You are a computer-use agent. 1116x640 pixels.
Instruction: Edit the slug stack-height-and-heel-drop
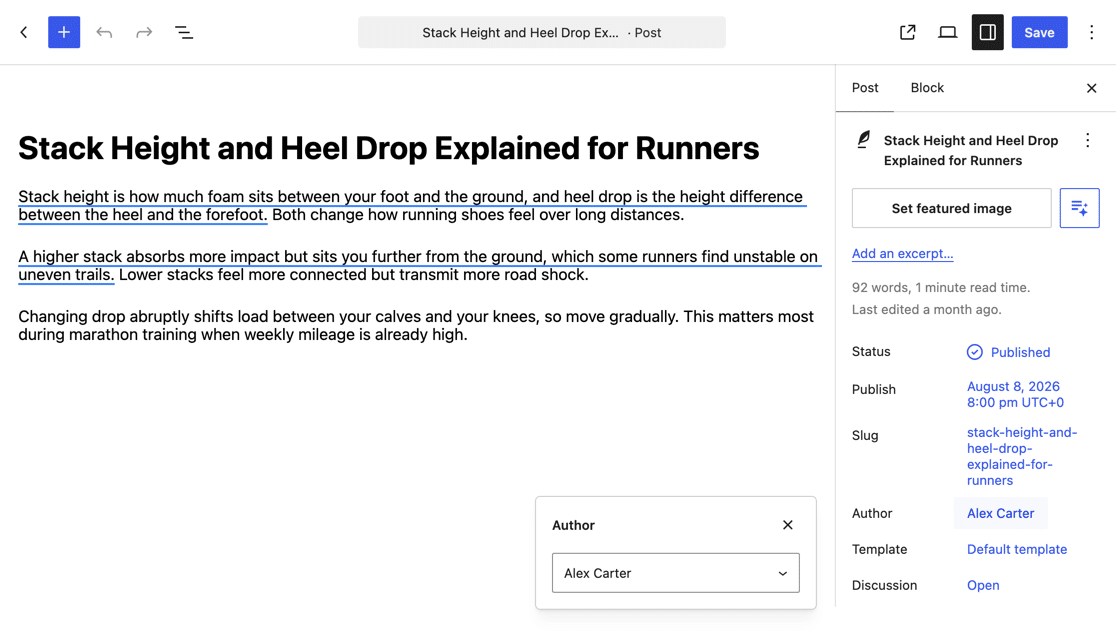1022,456
